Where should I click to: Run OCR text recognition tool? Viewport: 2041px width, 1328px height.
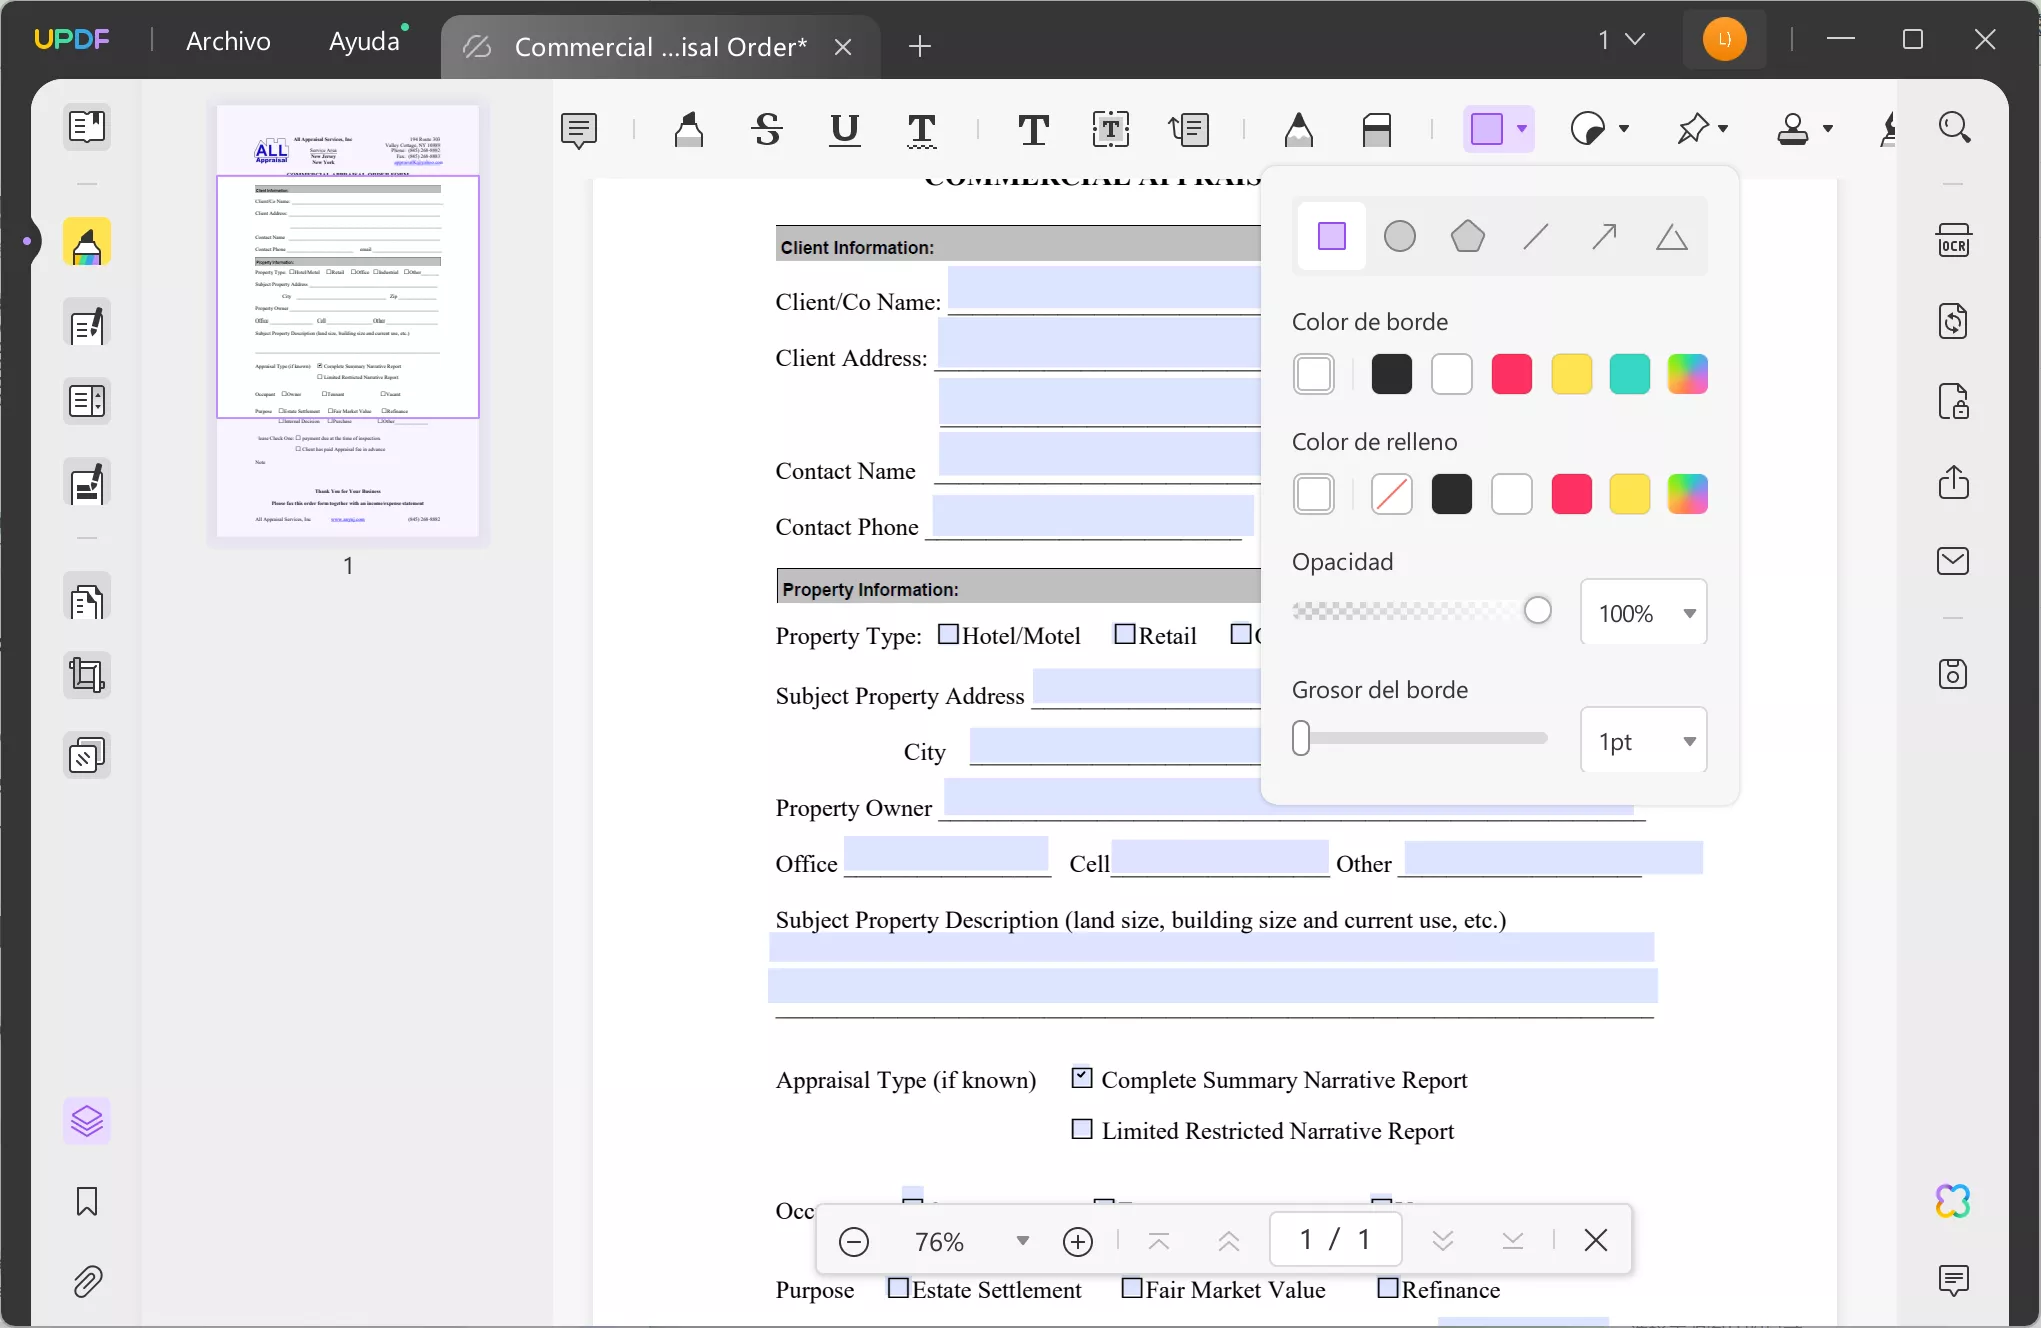pyautogui.click(x=1954, y=241)
